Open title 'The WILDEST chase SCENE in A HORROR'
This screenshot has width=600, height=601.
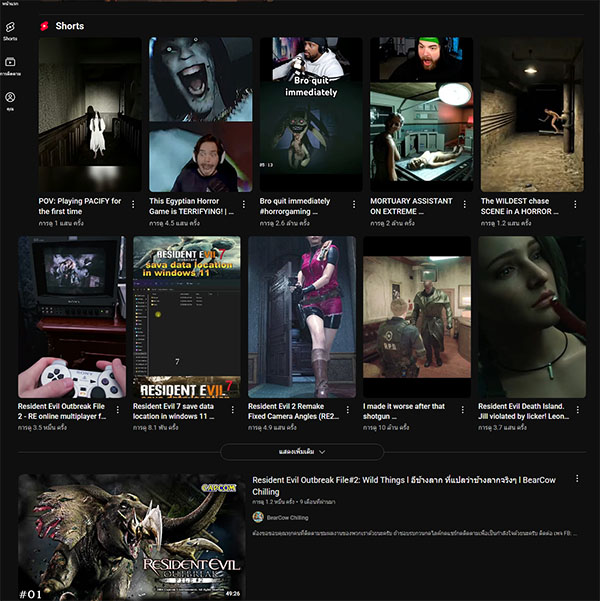click(519, 206)
